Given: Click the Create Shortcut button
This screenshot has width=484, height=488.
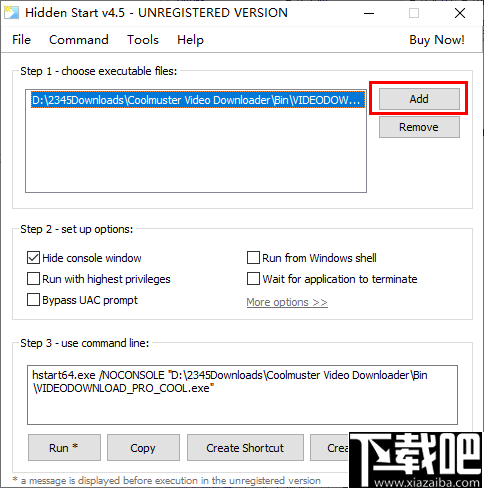Looking at the screenshot, I should pos(245,448).
